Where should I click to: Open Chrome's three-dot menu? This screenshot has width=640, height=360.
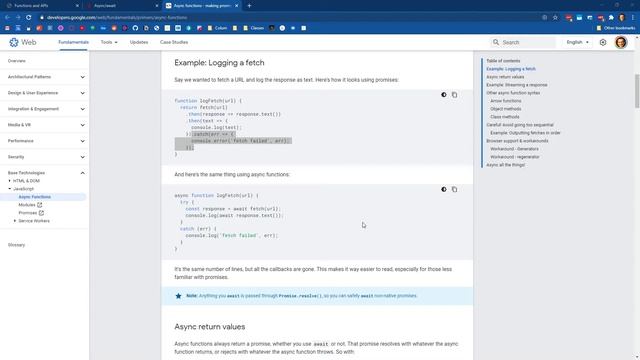633,18
